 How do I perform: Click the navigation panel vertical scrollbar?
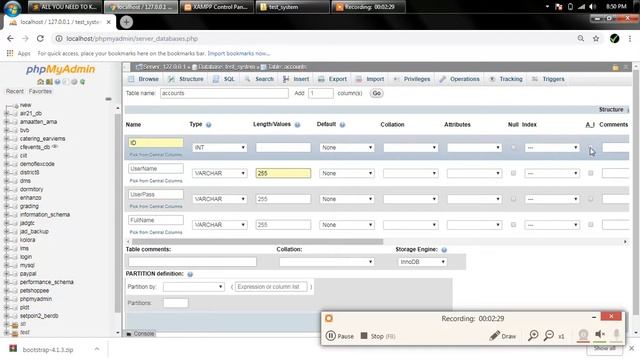tap(118, 212)
